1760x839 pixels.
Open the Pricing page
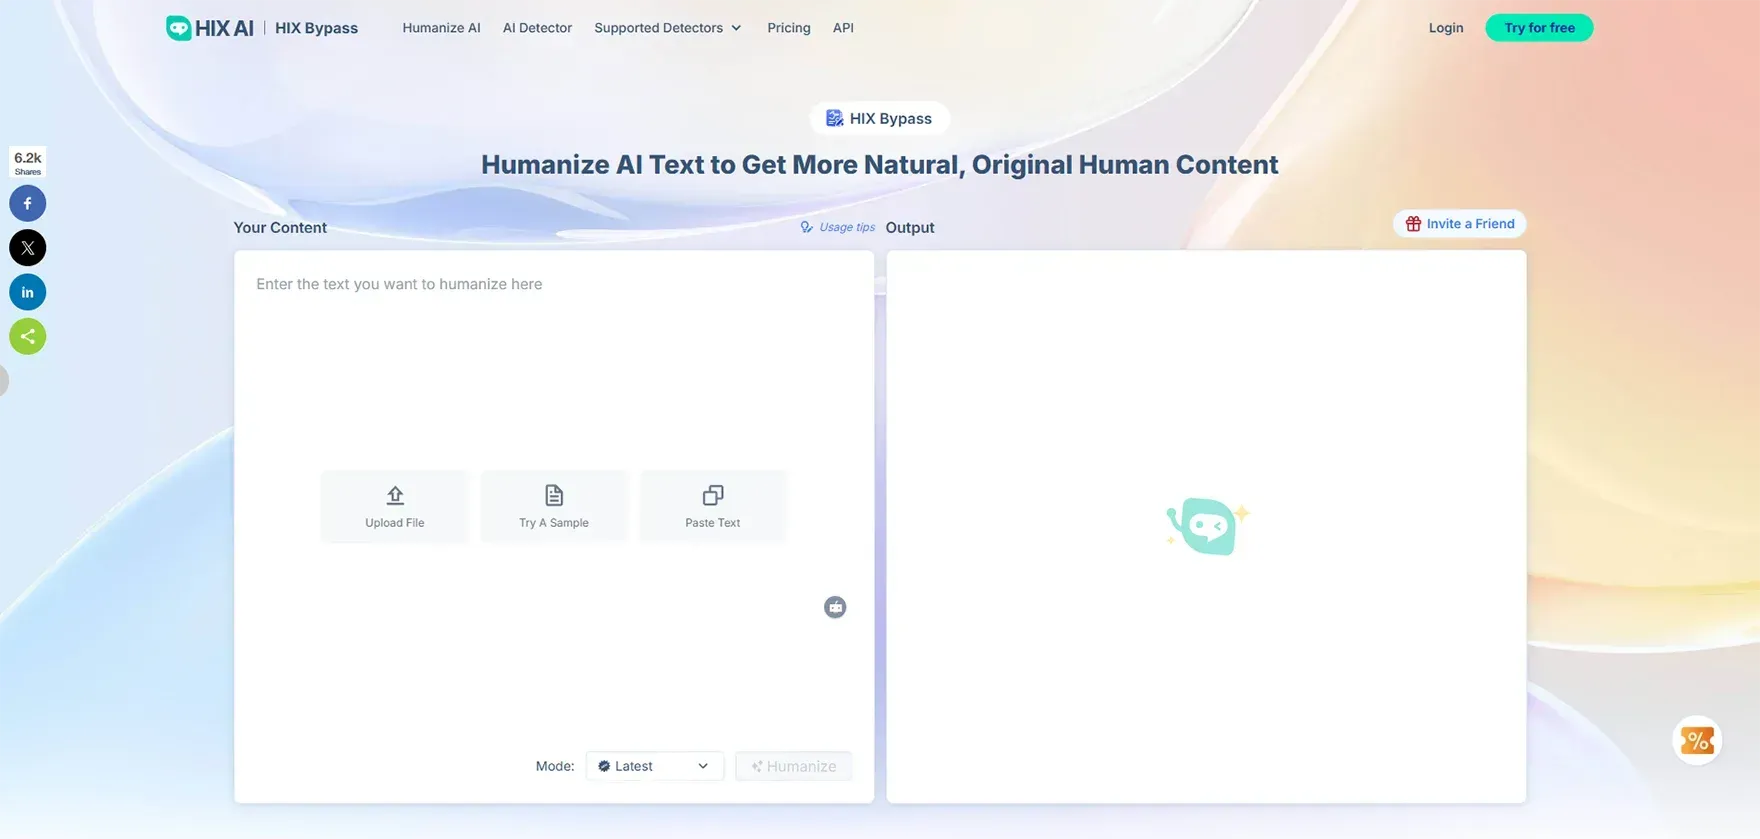[x=789, y=28]
